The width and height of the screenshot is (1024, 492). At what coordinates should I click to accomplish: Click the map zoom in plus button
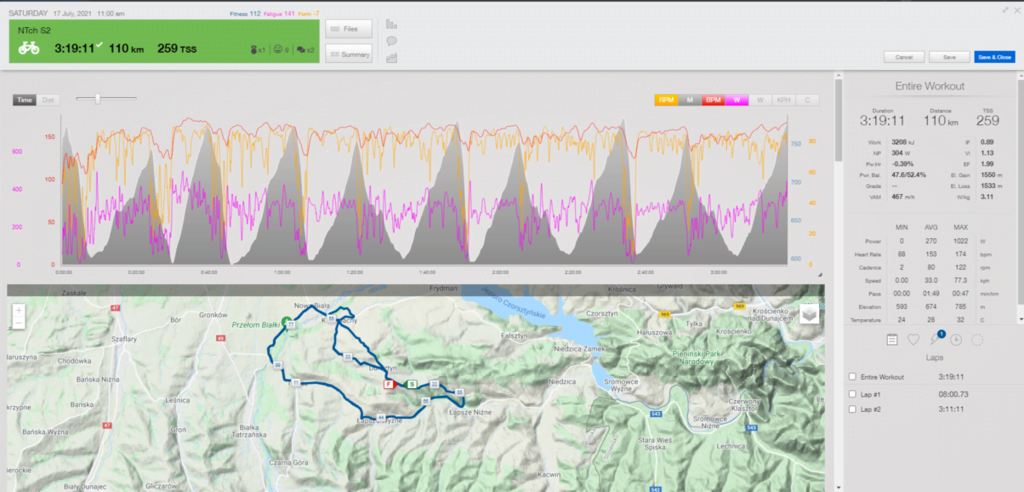pos(18,310)
